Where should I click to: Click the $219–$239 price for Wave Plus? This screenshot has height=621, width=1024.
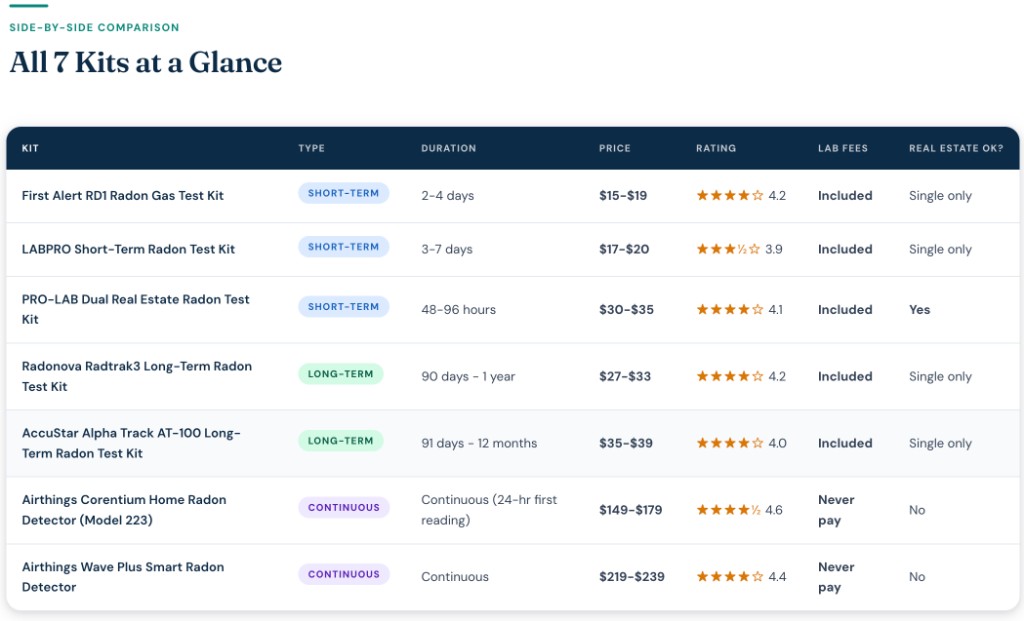pos(631,577)
